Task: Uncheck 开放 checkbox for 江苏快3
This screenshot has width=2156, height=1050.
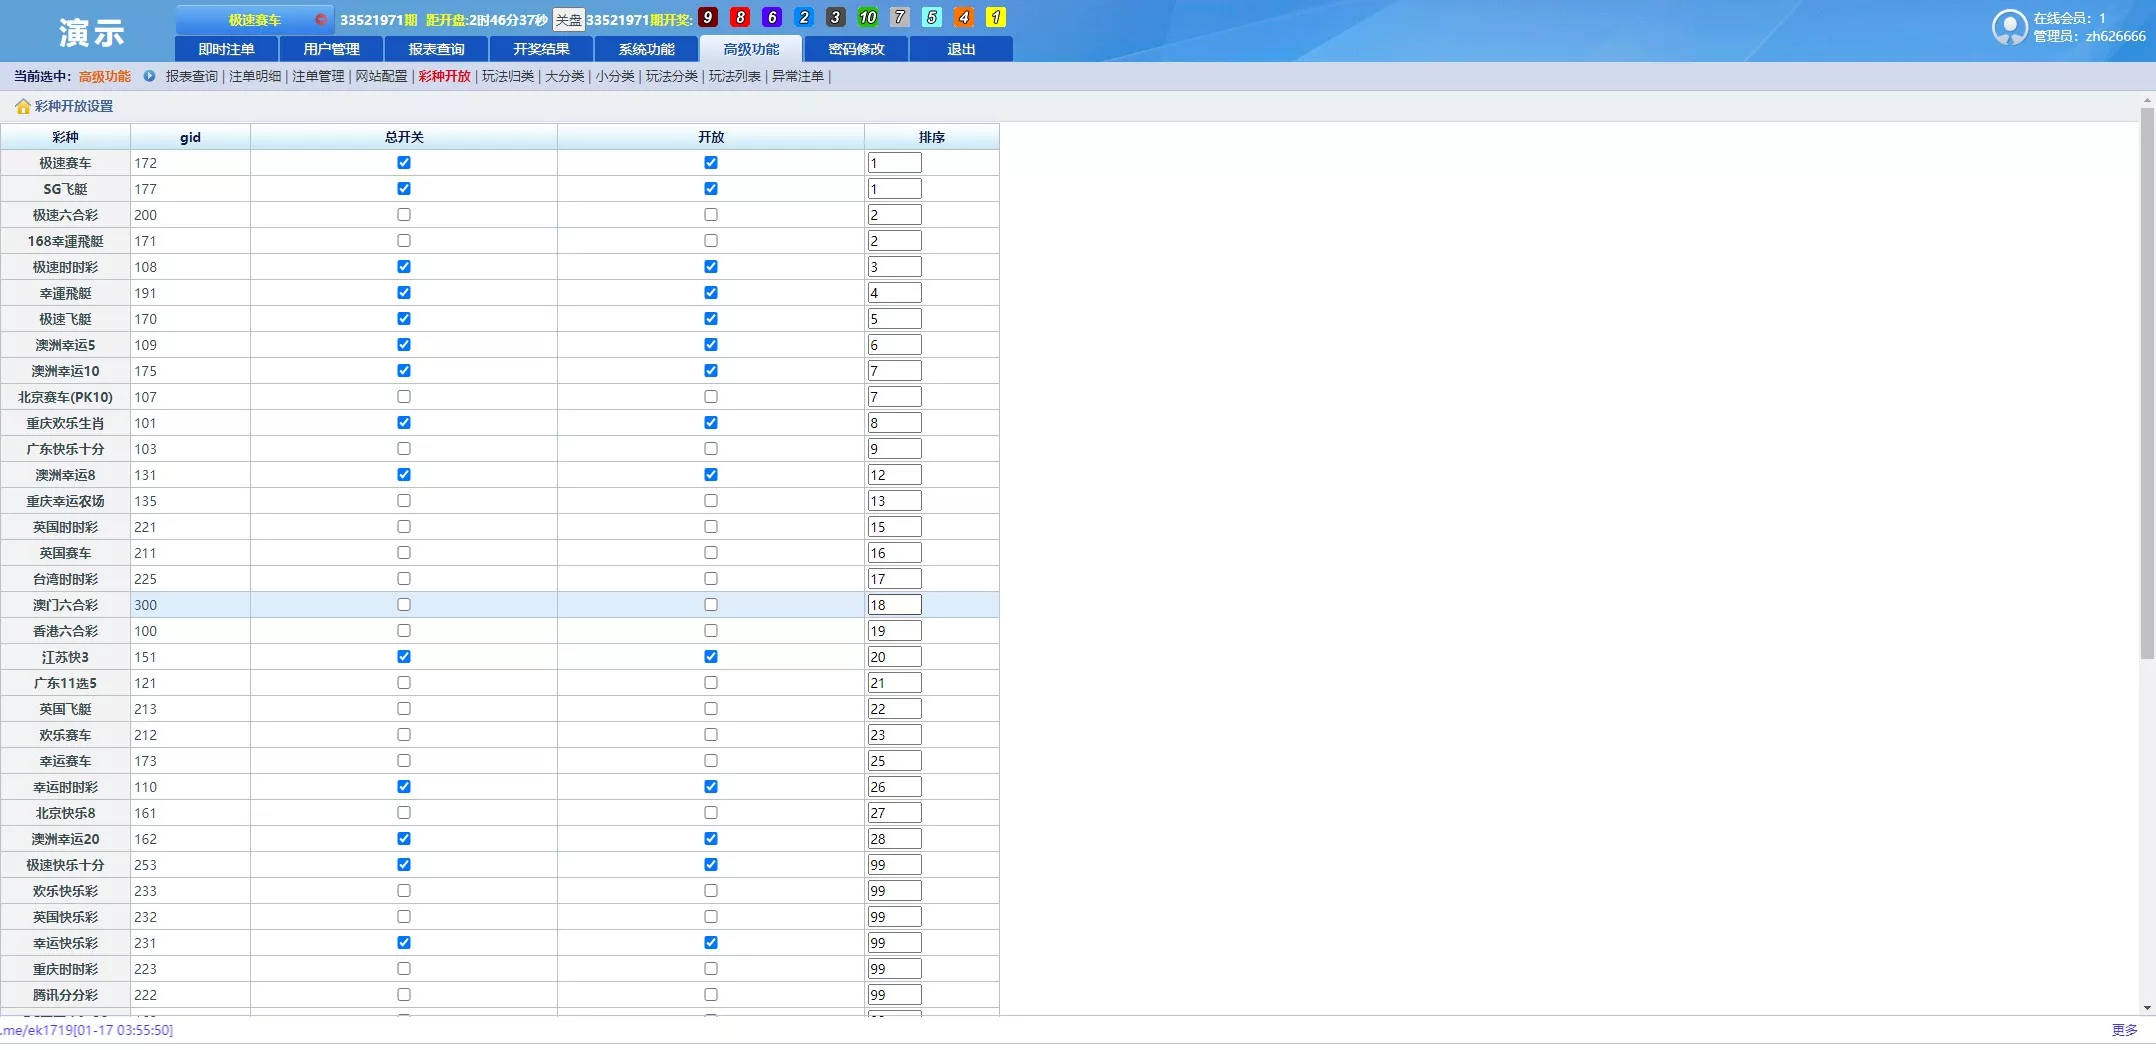Action: tap(711, 657)
